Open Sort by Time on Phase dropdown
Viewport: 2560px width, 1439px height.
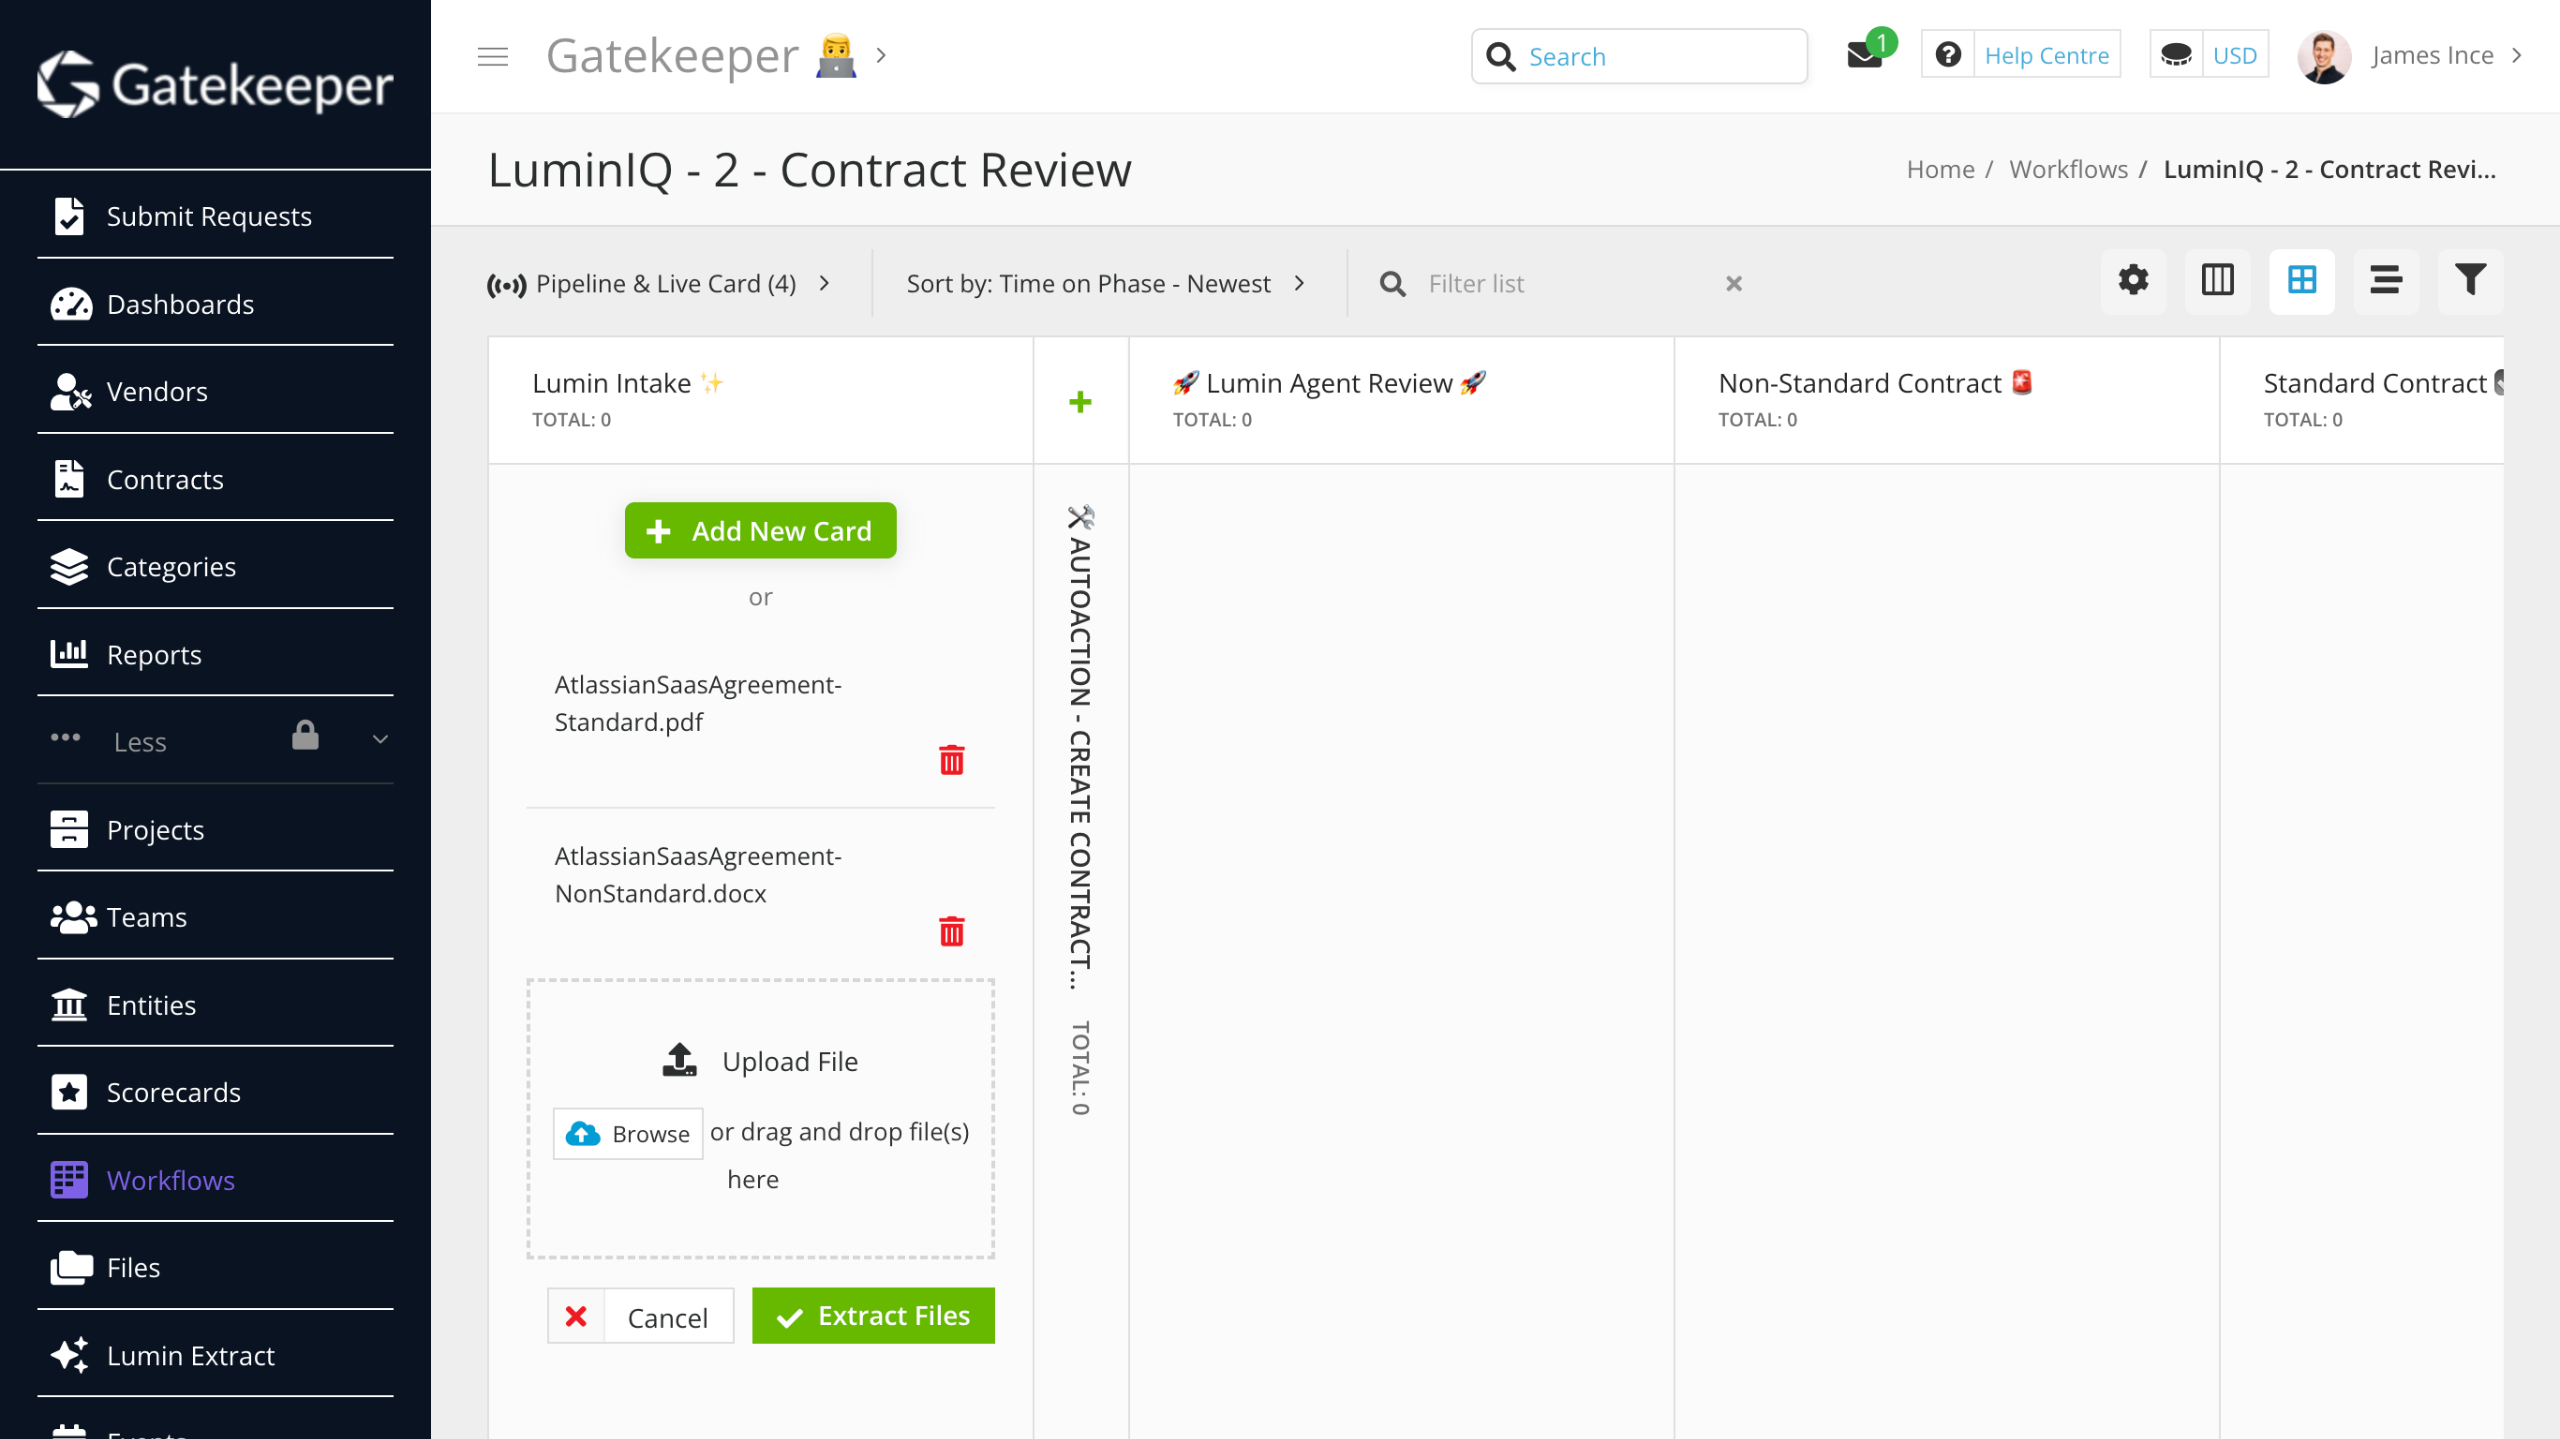coord(1105,284)
